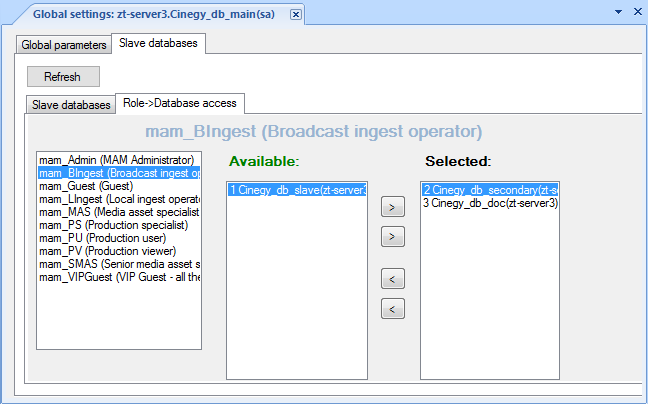
Task: Select the mam_Guest (Guest) role
Action: (119, 186)
